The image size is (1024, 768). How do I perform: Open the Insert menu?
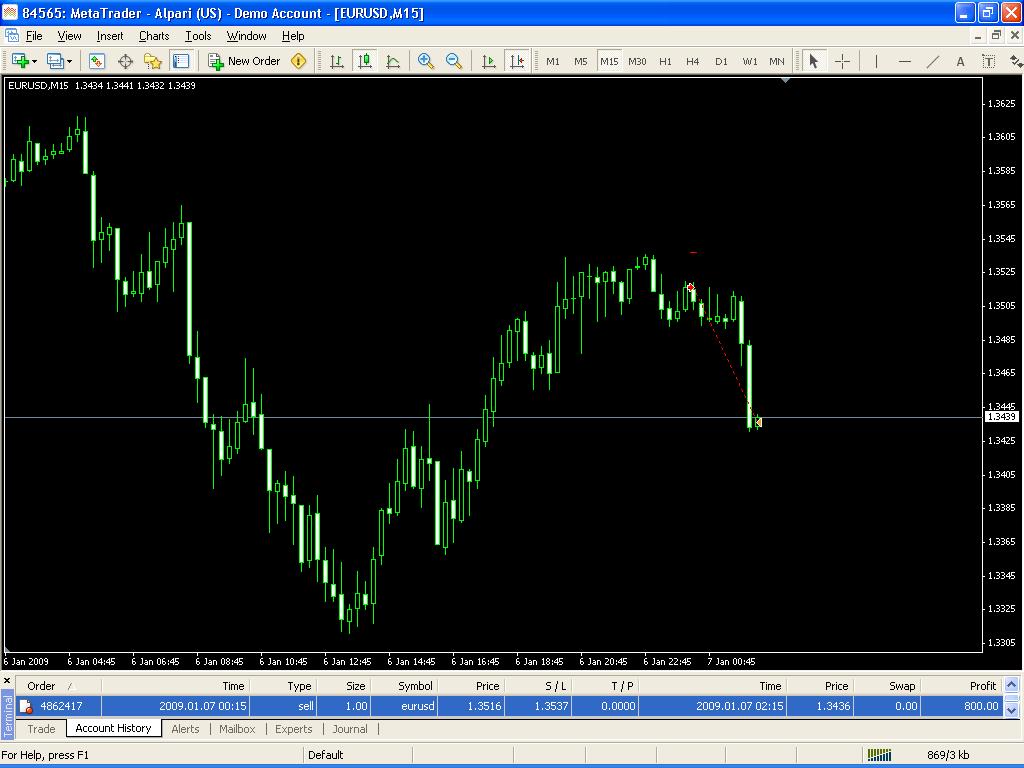[x=110, y=36]
